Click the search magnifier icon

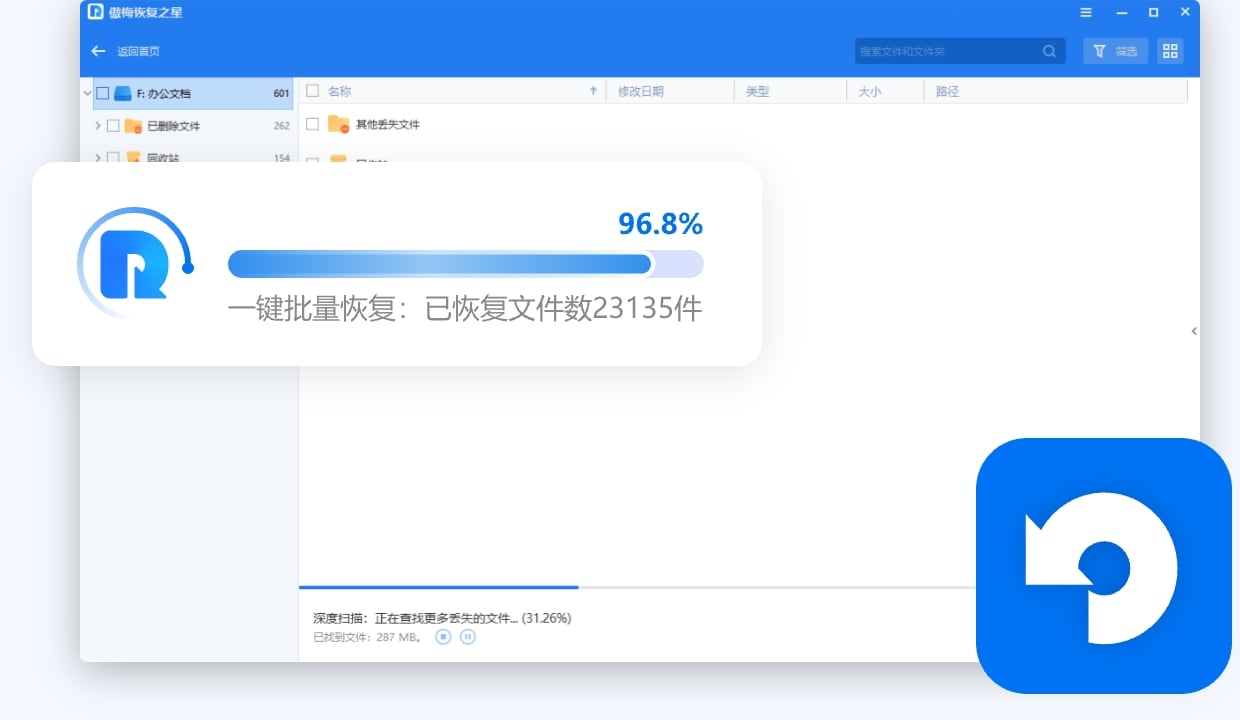click(x=1049, y=51)
